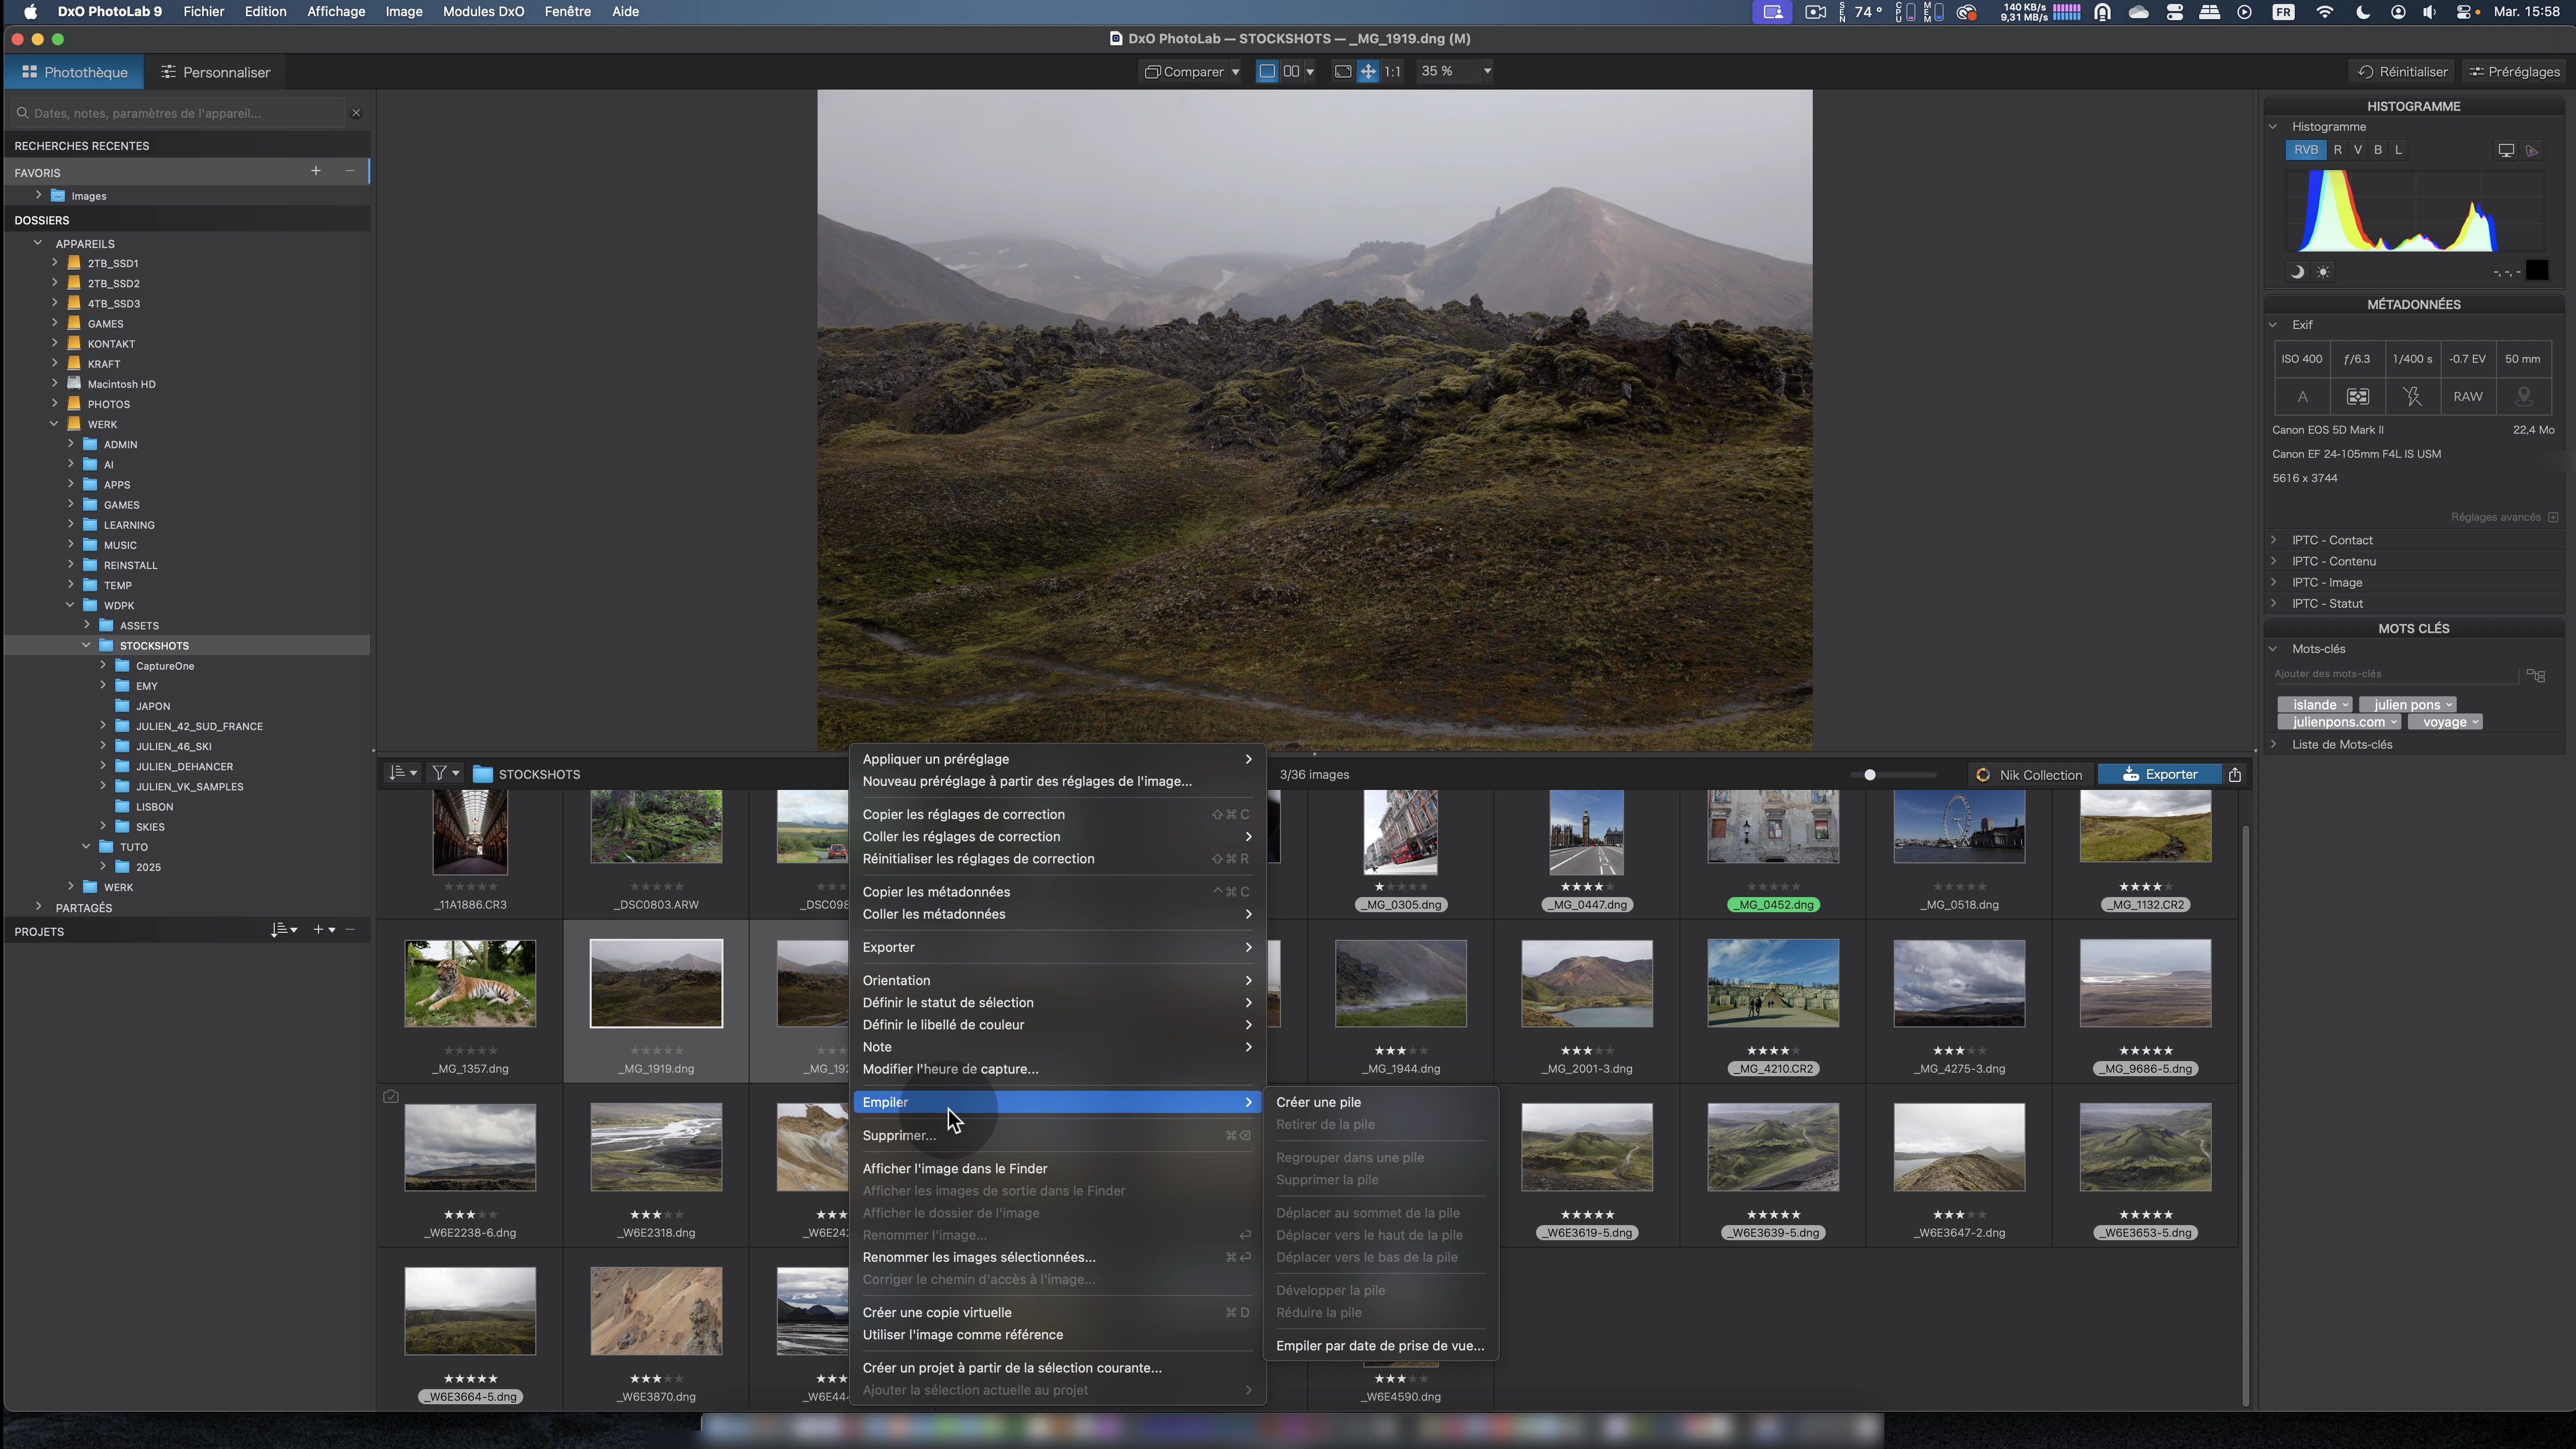Toggle shadow clipping (moon) indicator
The width and height of the screenshot is (2576, 1449).
point(2297,272)
